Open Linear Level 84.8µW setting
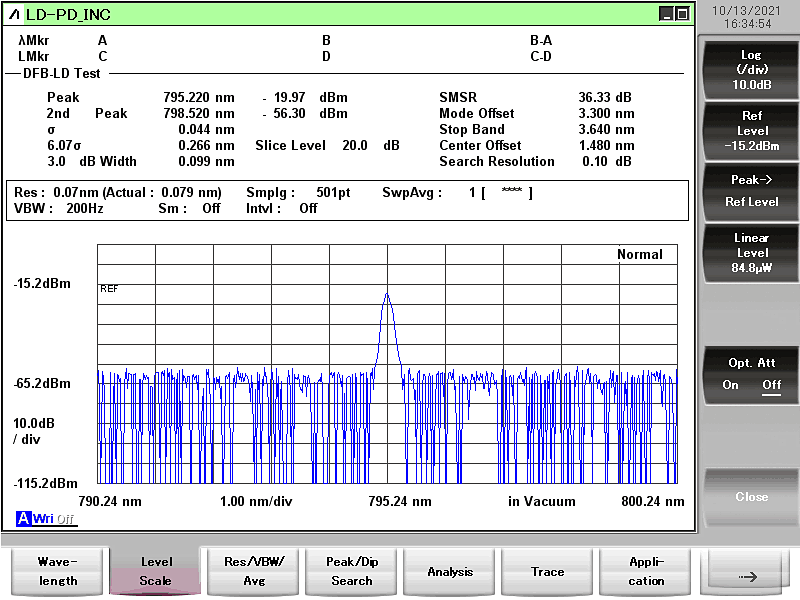800x600 pixels. pos(751,253)
